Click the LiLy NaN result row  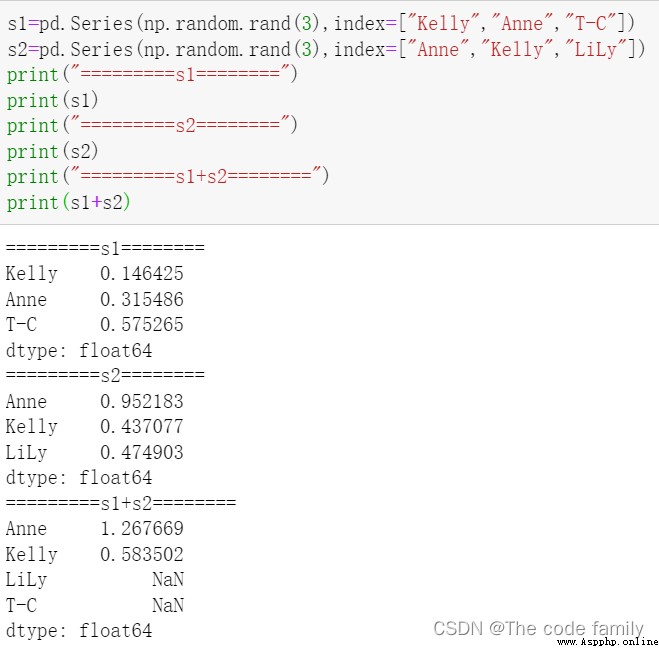click(94, 579)
